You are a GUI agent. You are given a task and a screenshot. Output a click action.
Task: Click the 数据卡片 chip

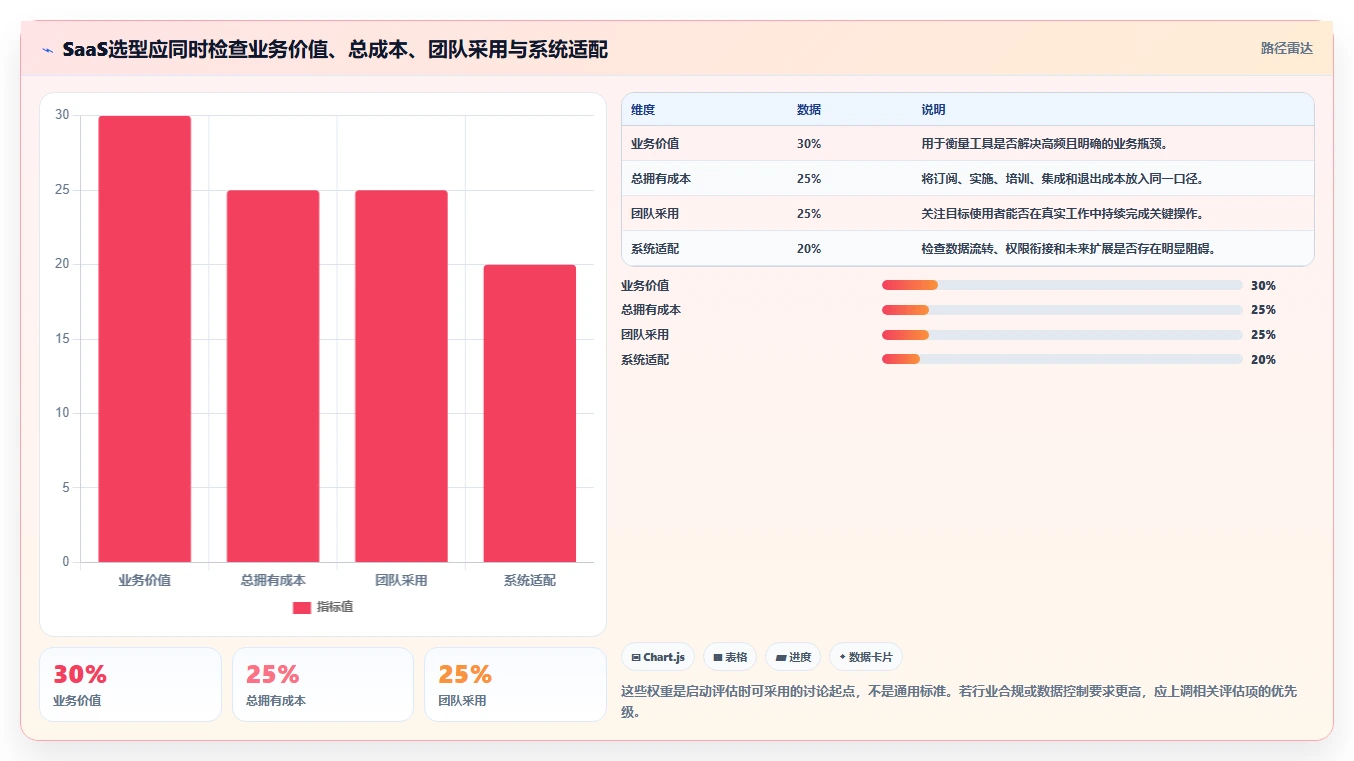click(866, 657)
